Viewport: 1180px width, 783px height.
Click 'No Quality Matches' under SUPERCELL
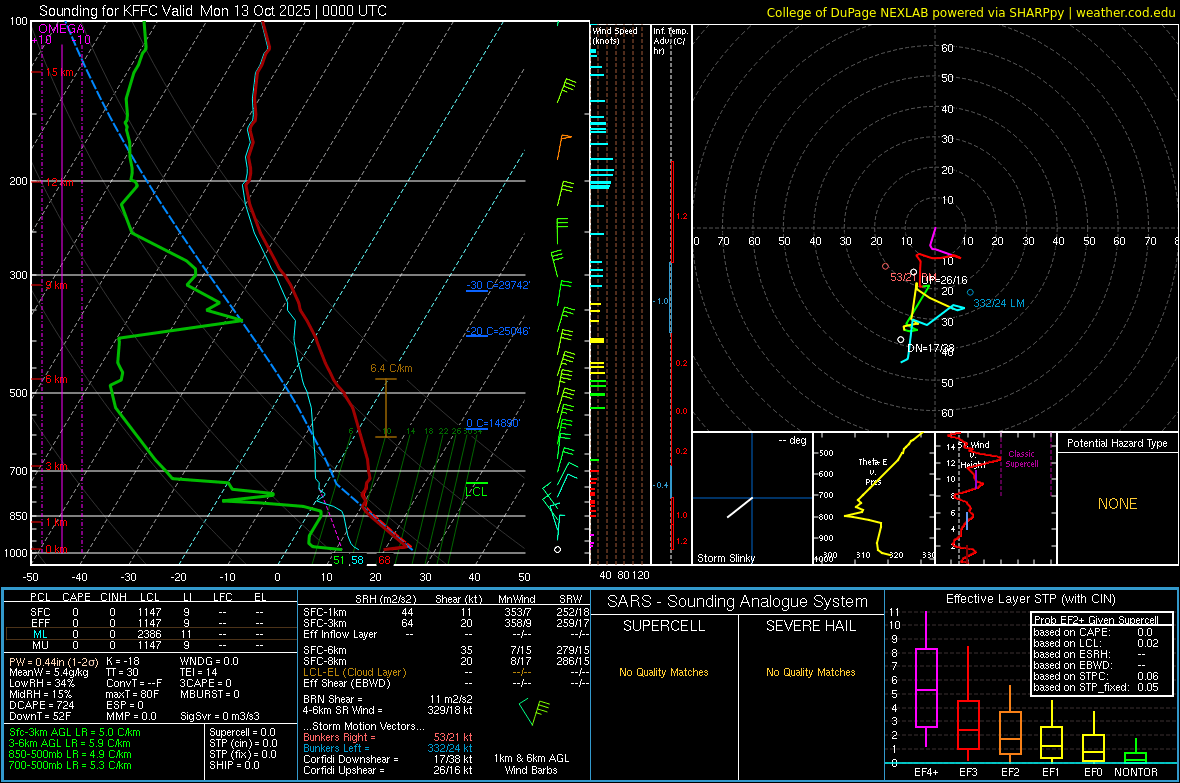(x=664, y=672)
